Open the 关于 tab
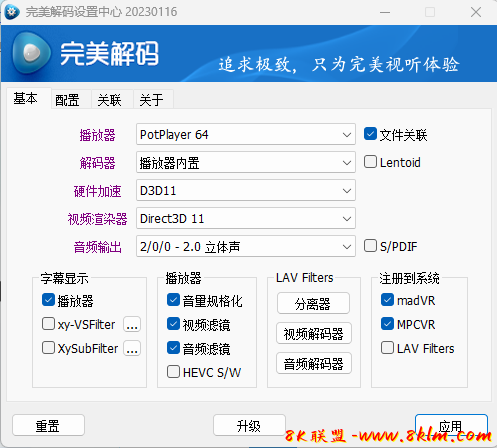The image size is (497, 448). click(x=152, y=100)
